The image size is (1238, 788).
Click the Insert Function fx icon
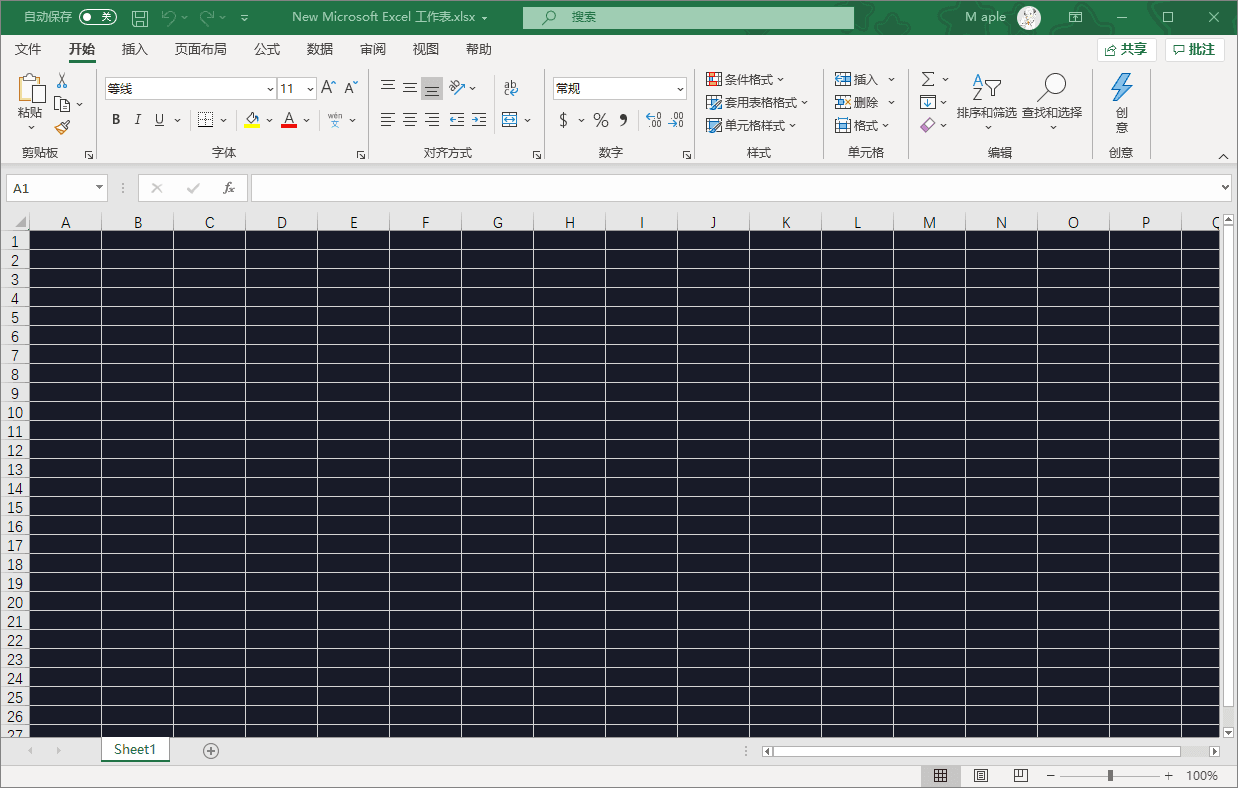229,188
